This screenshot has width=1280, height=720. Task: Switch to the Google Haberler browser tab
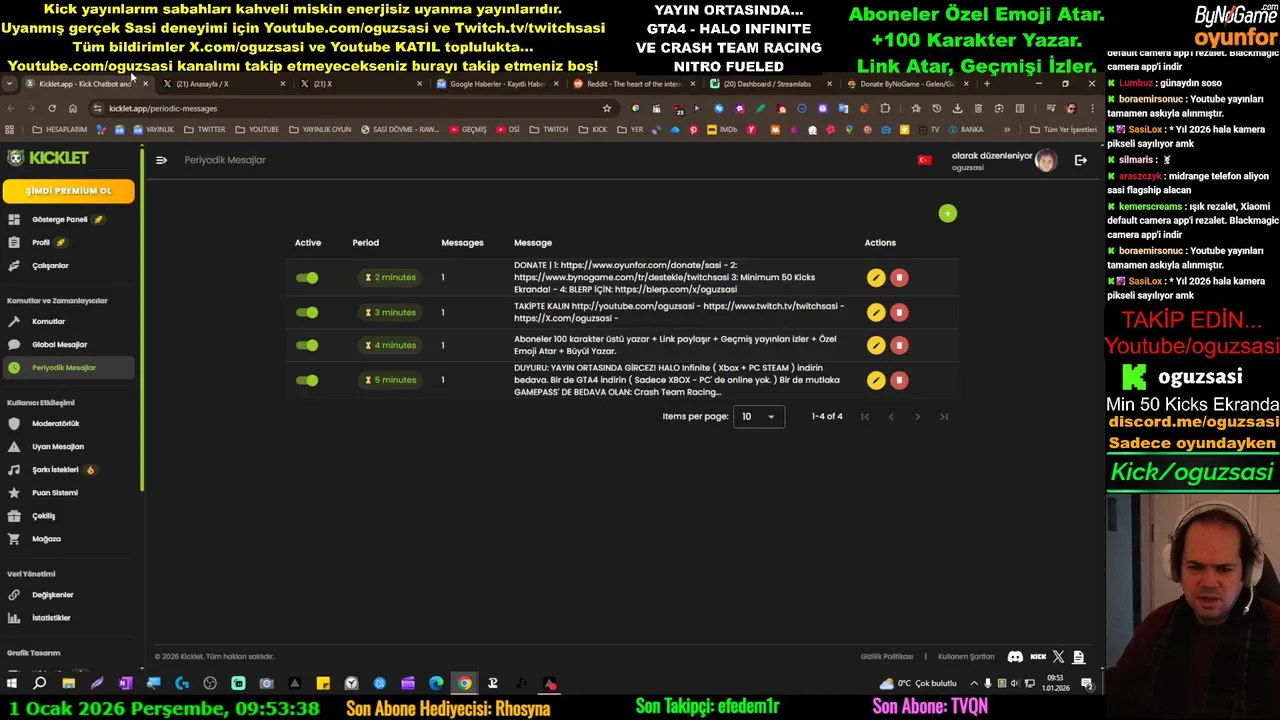496,84
